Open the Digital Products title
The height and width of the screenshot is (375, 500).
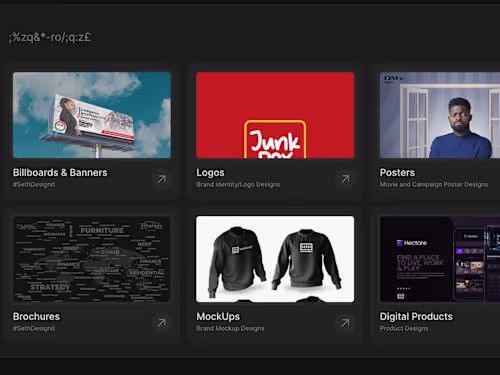416,317
